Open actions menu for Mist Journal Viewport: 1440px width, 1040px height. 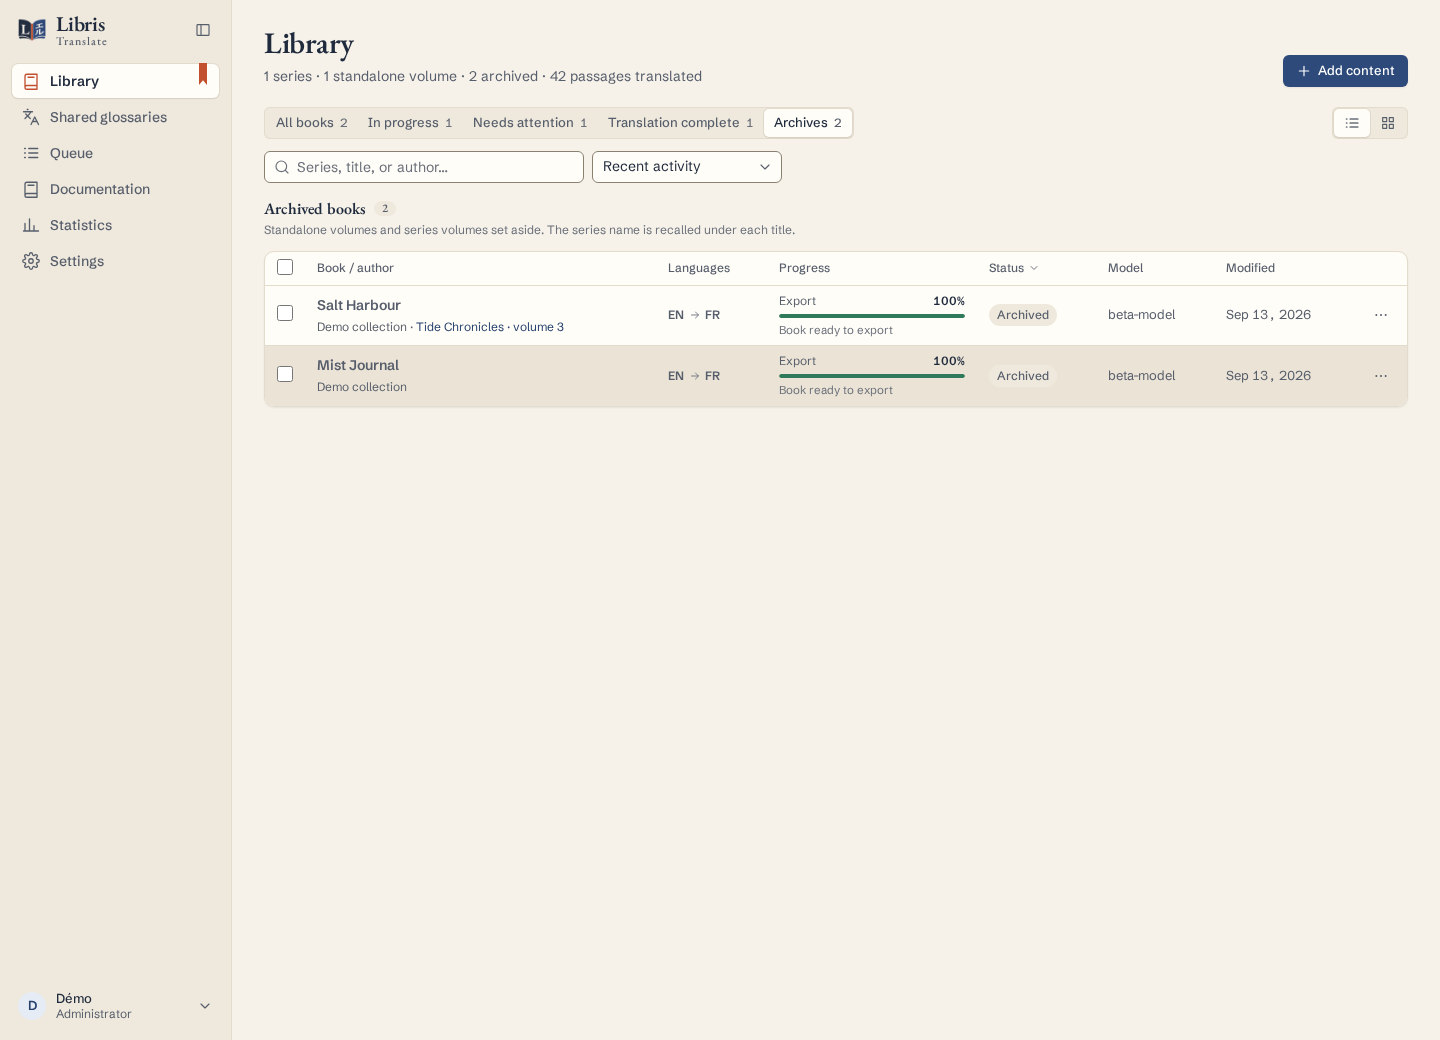click(x=1381, y=376)
